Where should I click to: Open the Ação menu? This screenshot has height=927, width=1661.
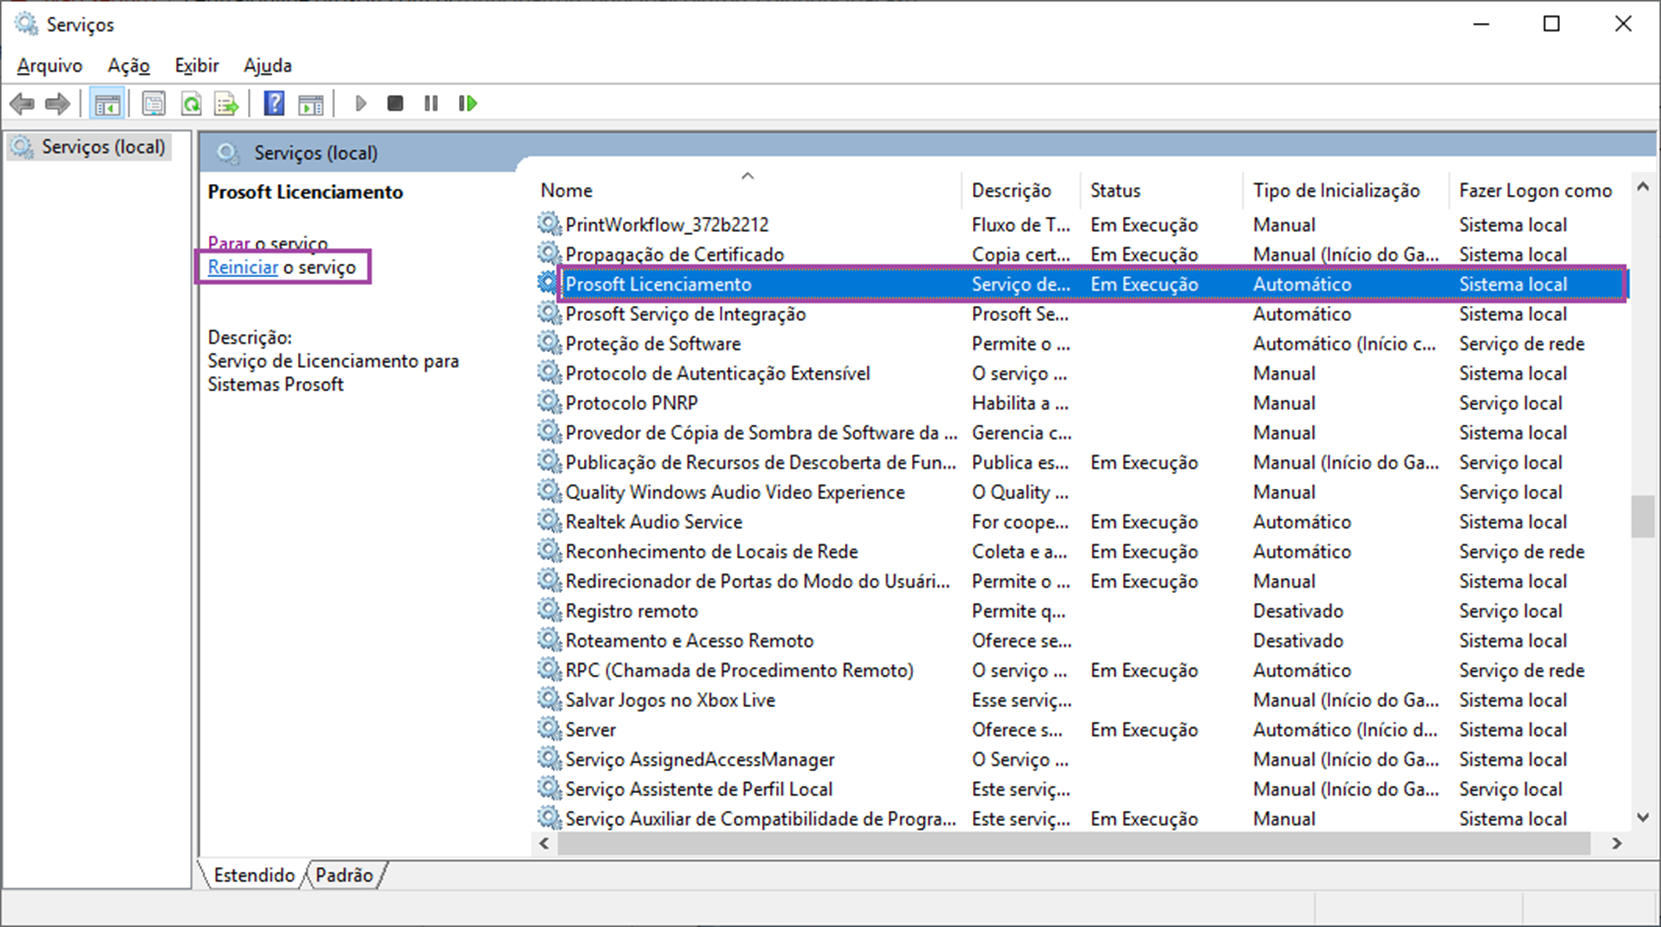pyautogui.click(x=129, y=66)
